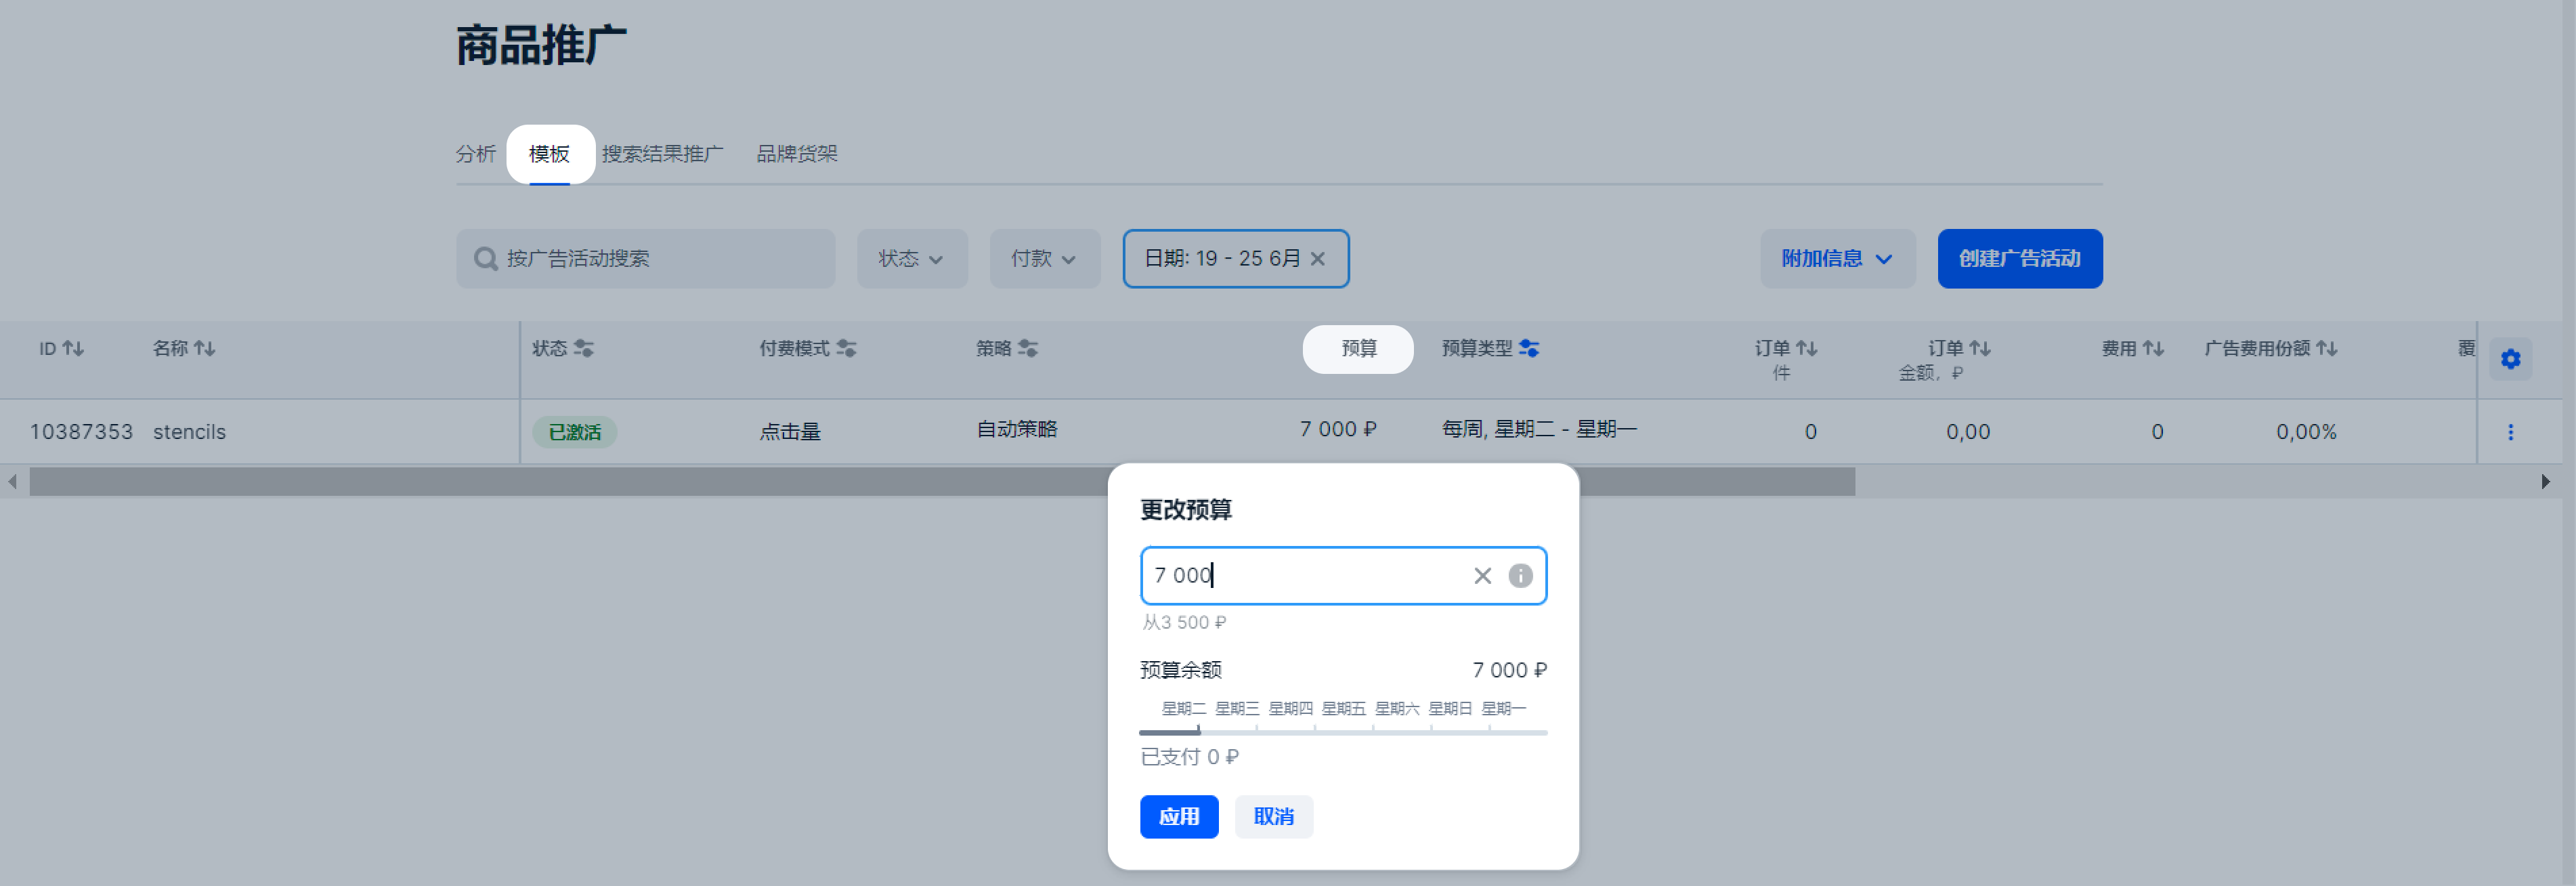The image size is (2576, 886).
Task: Click 每周, 星期二 - 星期一 budget type cell
Action: pyautogui.click(x=1539, y=429)
